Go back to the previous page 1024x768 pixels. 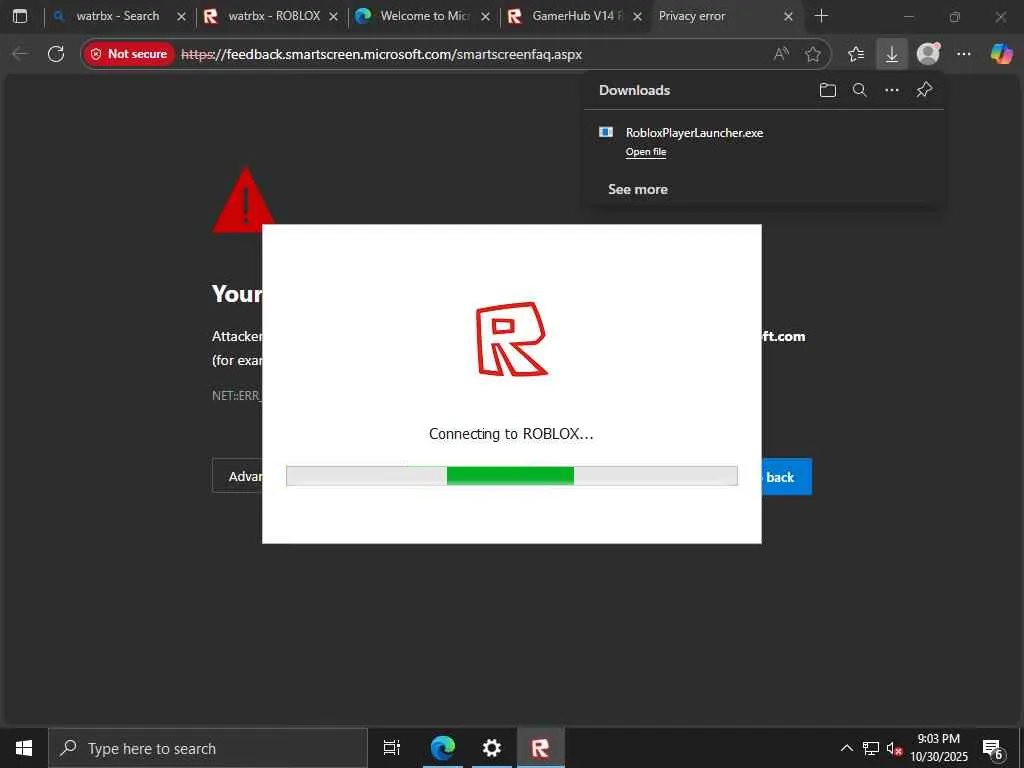click(x=20, y=54)
